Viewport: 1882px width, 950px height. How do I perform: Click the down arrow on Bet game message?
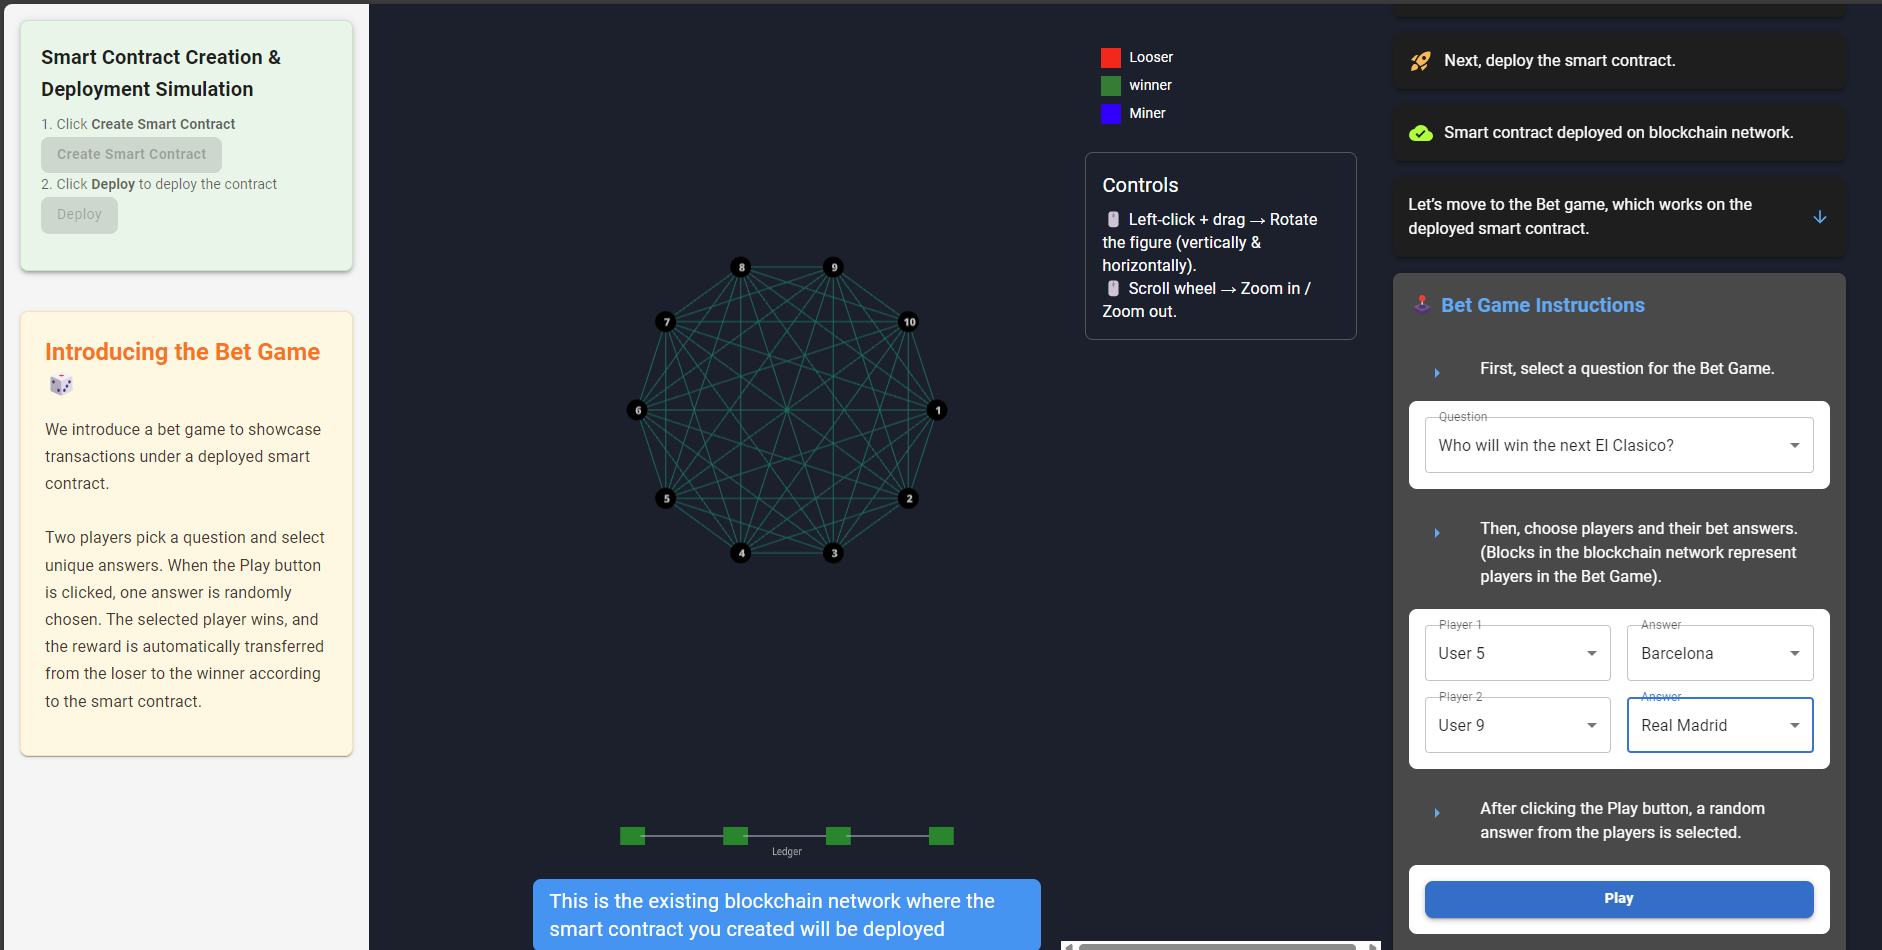pos(1819,217)
